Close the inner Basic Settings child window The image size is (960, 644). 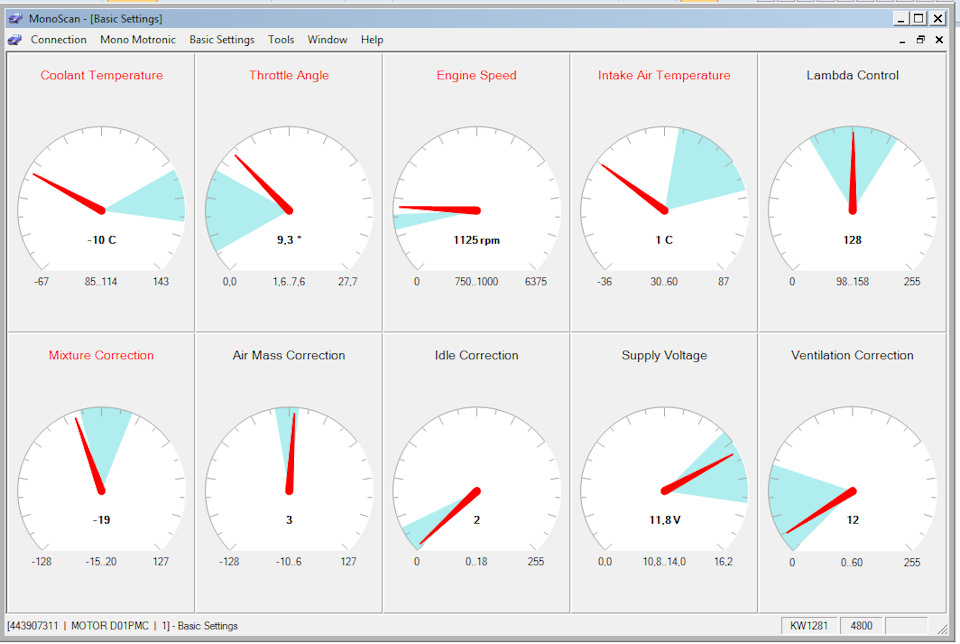pyautogui.click(x=939, y=40)
